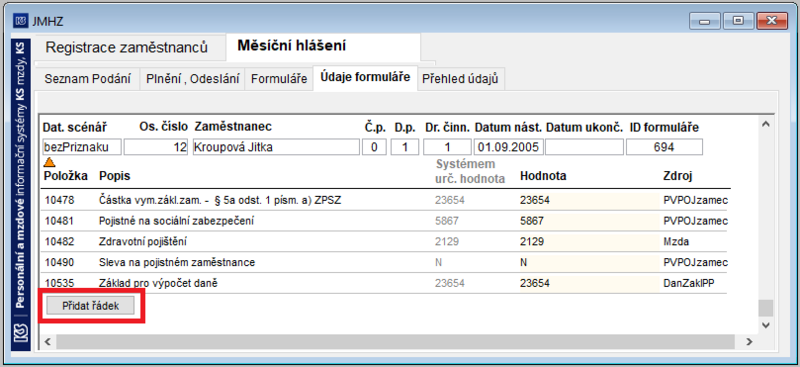Click system value 5867

point(447,221)
